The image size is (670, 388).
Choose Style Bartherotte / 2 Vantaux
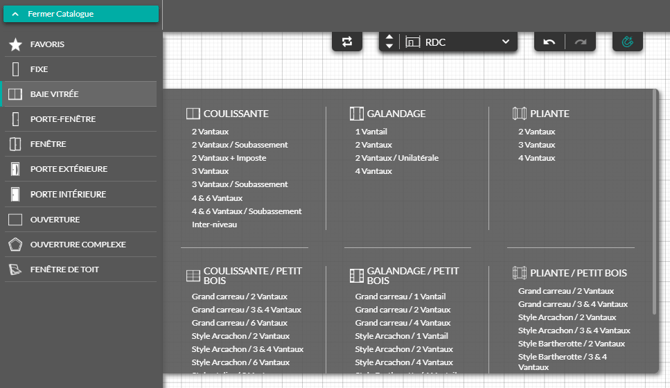(x=571, y=344)
